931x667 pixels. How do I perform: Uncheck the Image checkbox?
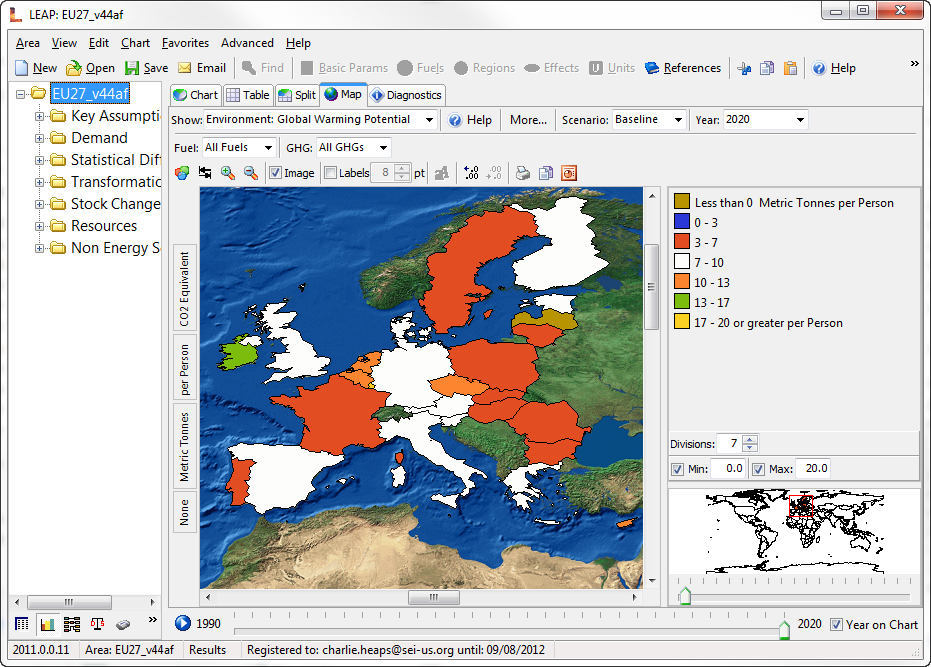[x=275, y=173]
